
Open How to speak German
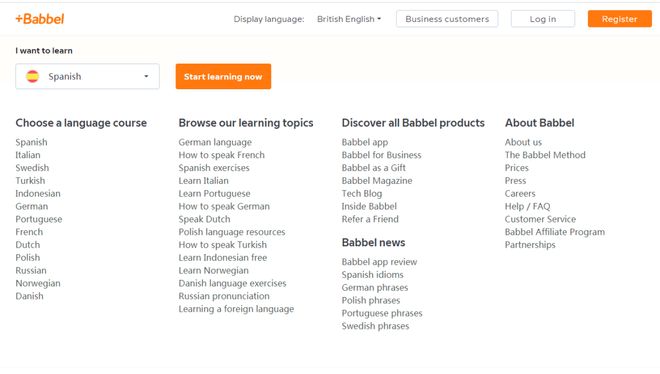click(x=224, y=207)
